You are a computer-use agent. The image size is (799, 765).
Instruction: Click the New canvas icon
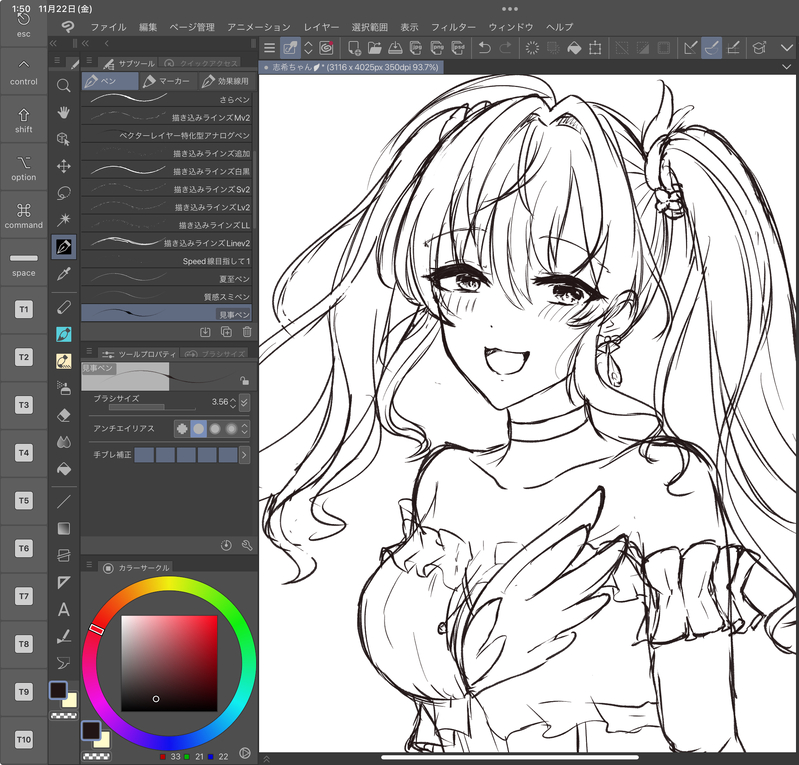point(354,48)
